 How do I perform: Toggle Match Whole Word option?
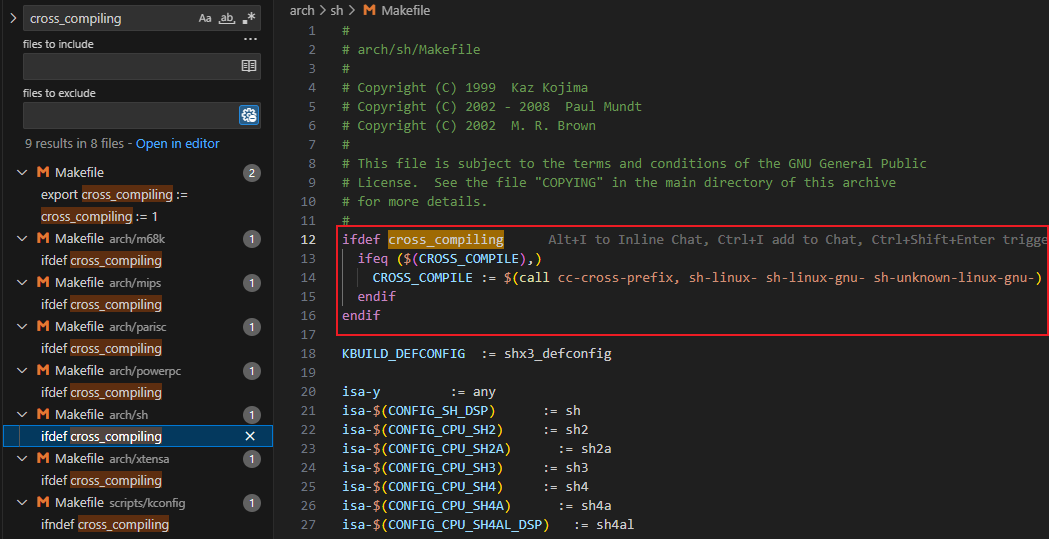[x=227, y=18]
